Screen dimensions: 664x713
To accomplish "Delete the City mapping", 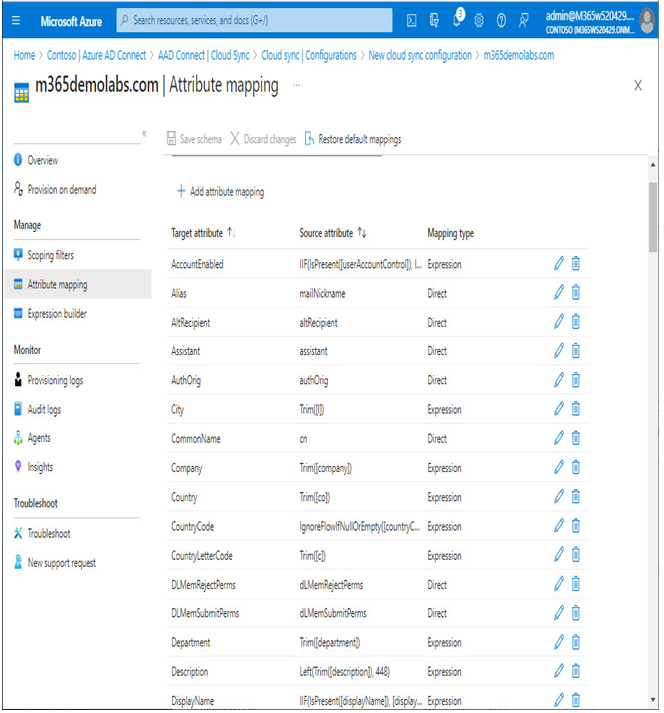I will 576,409.
